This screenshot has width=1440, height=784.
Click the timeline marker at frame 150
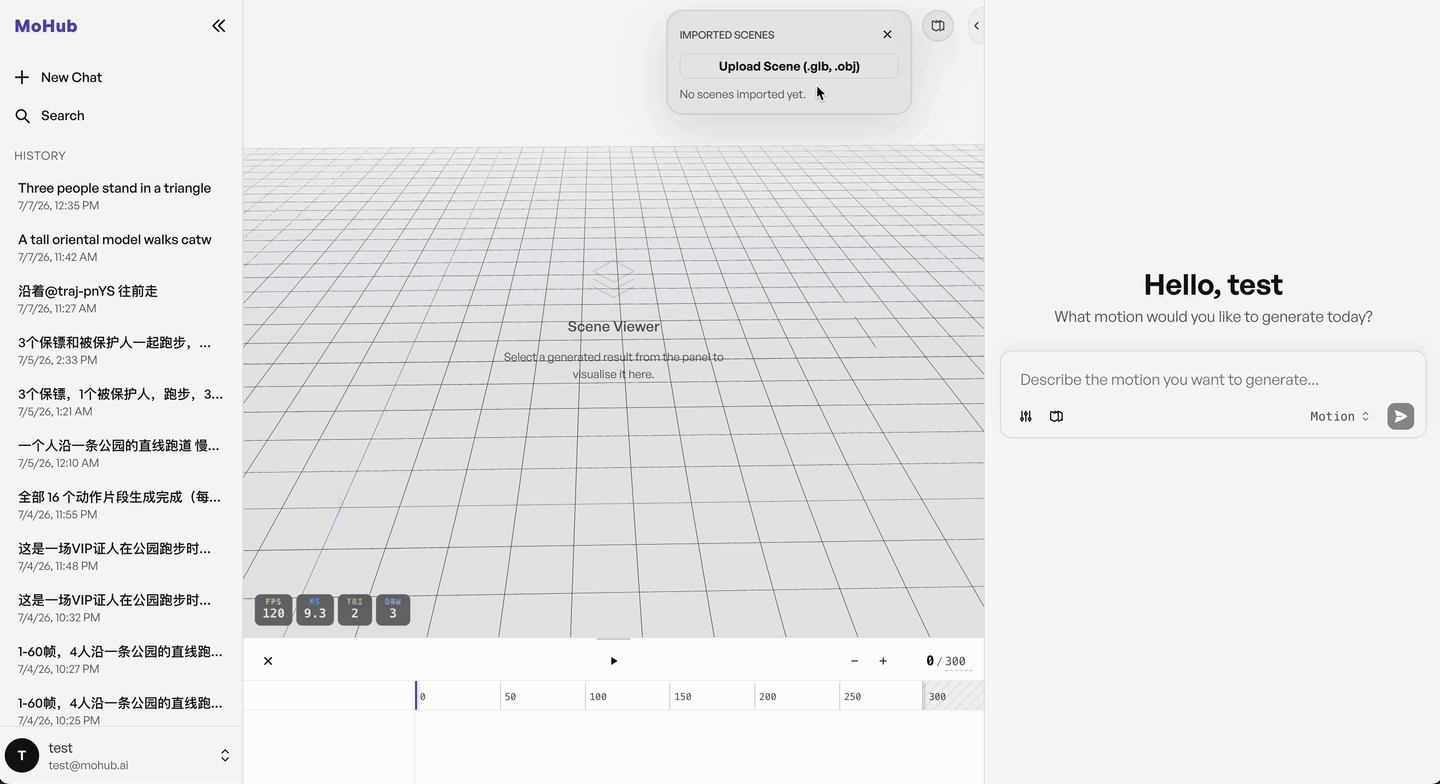(682, 696)
